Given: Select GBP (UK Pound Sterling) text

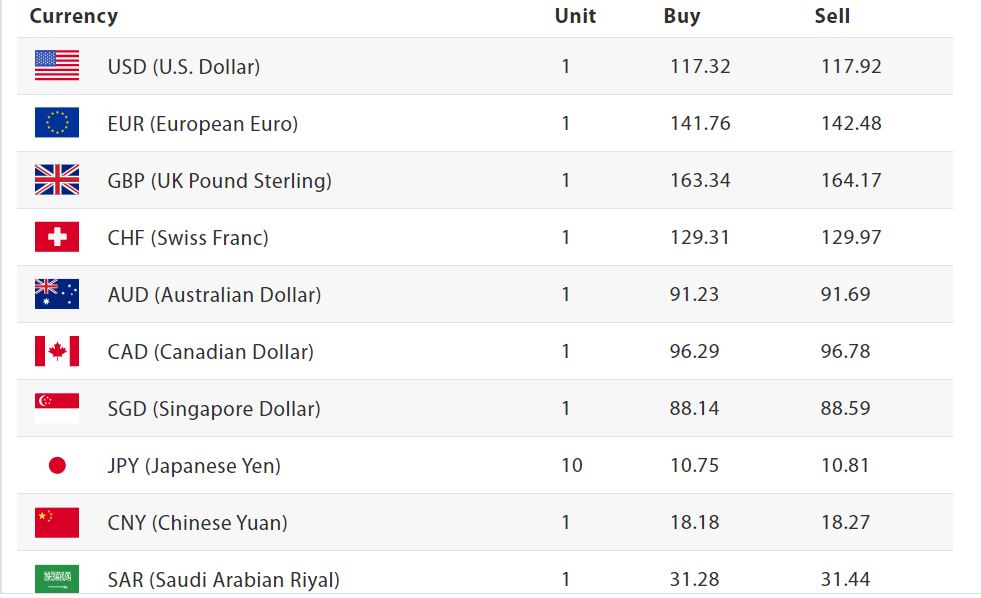Looking at the screenshot, I should (x=220, y=181).
